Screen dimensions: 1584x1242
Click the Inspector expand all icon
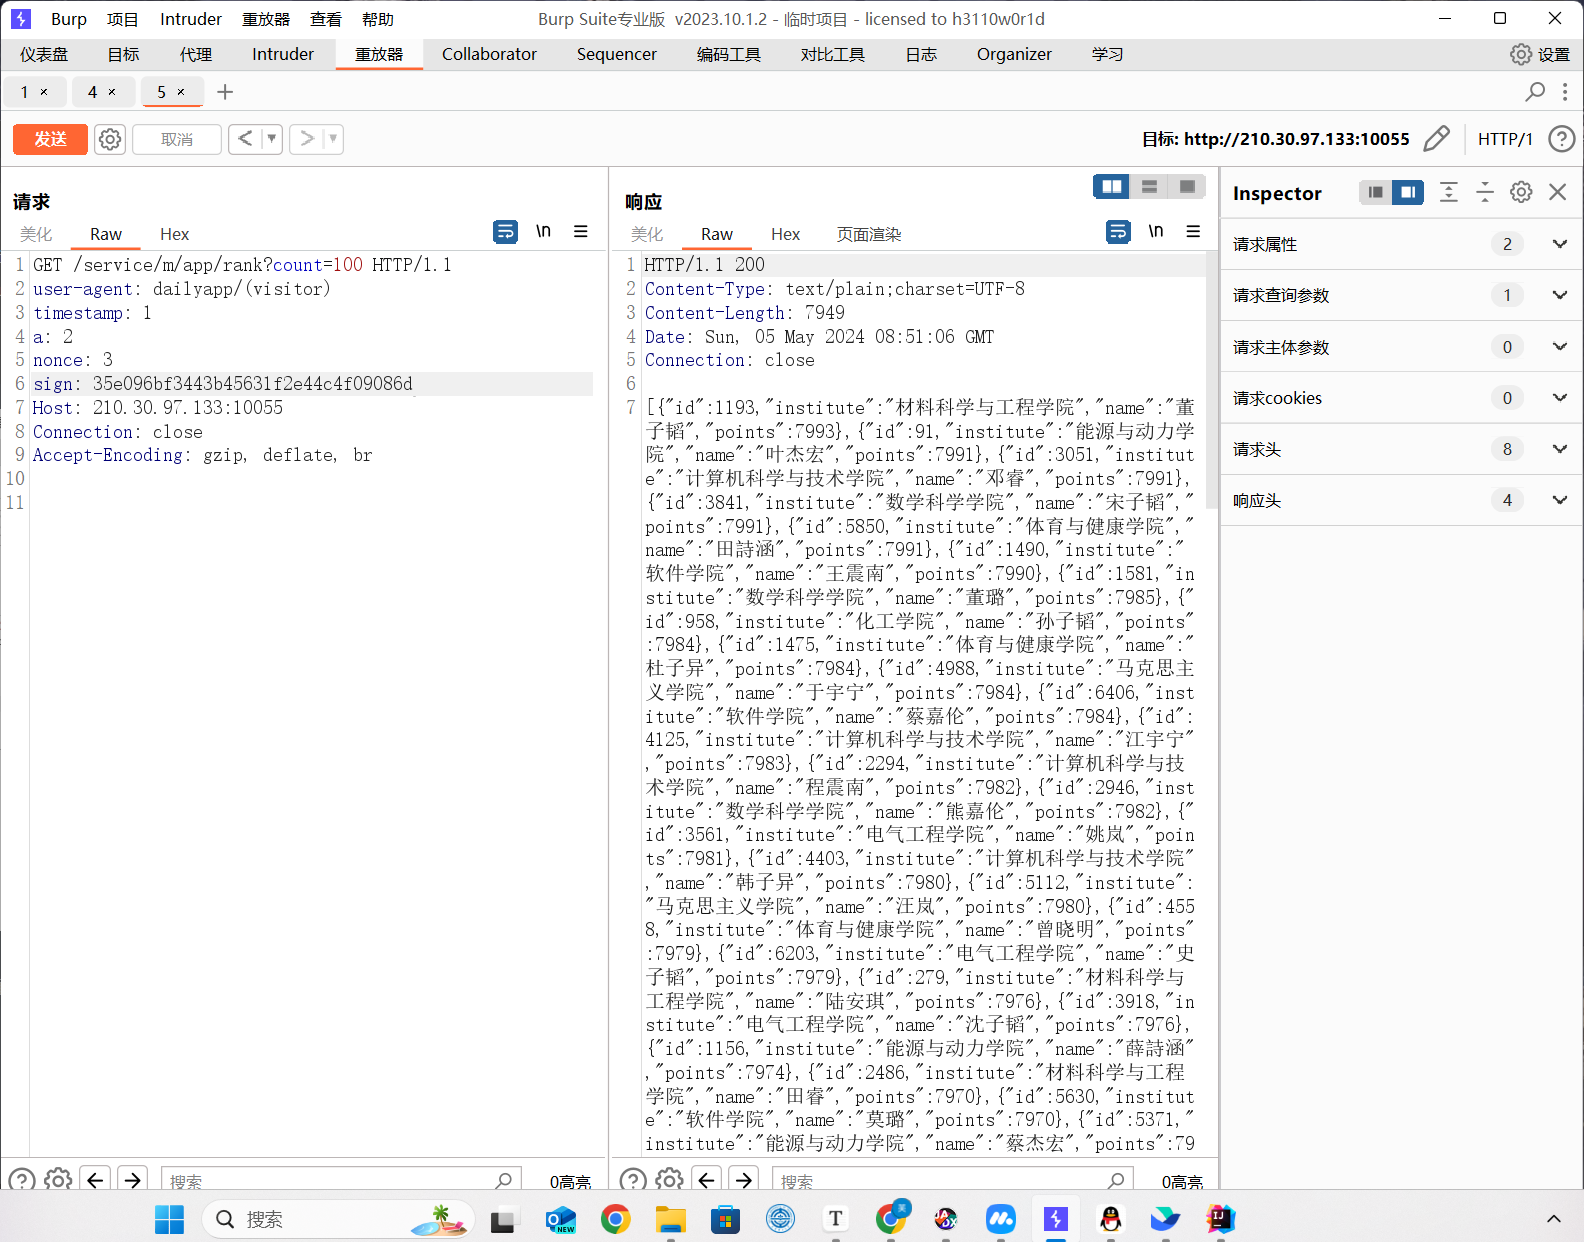1448,192
